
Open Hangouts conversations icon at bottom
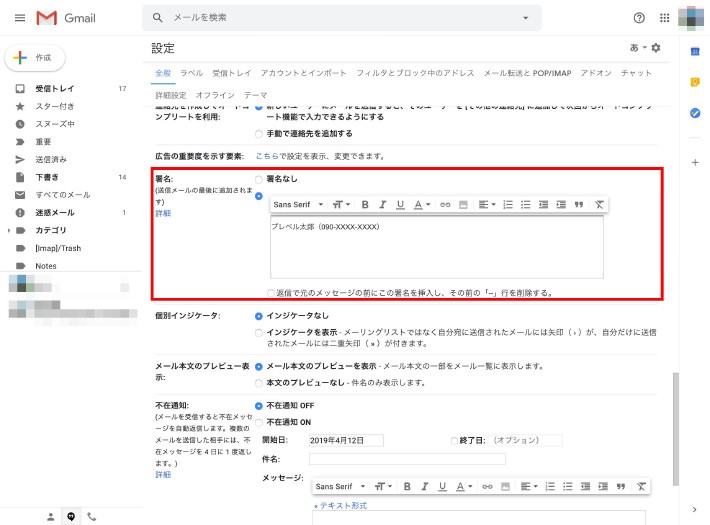pos(71,516)
